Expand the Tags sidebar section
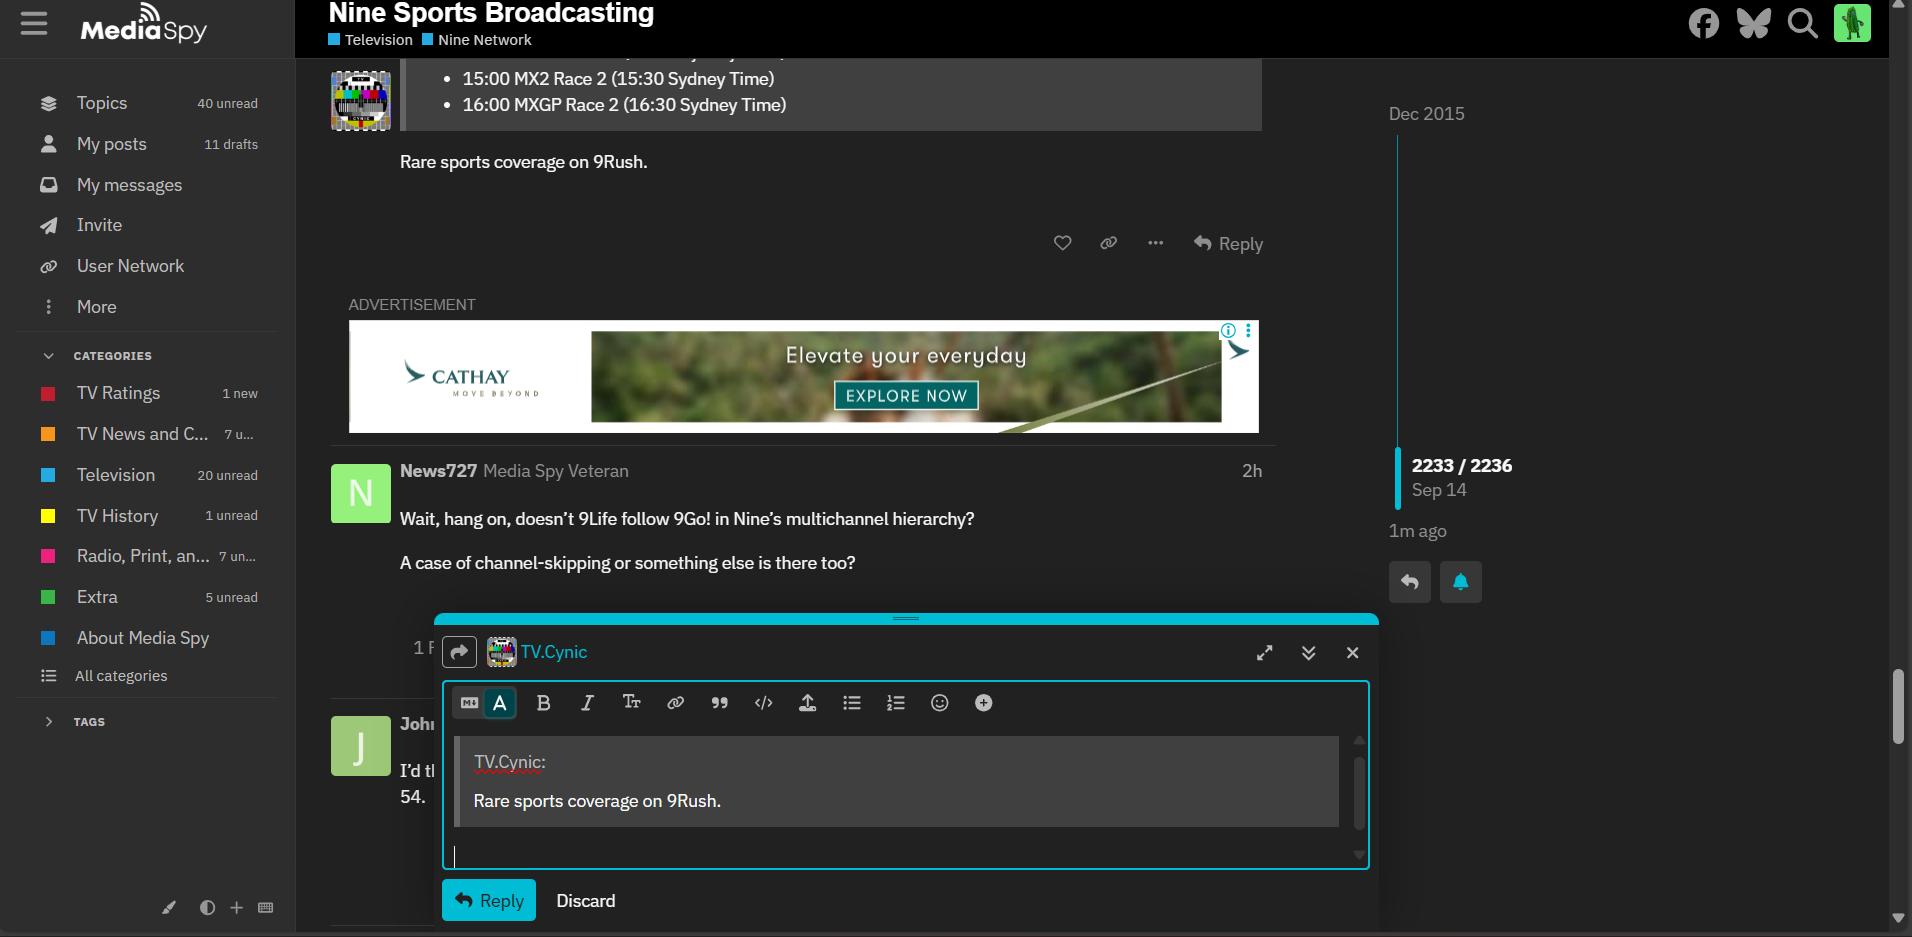This screenshot has width=1912, height=937. (49, 722)
